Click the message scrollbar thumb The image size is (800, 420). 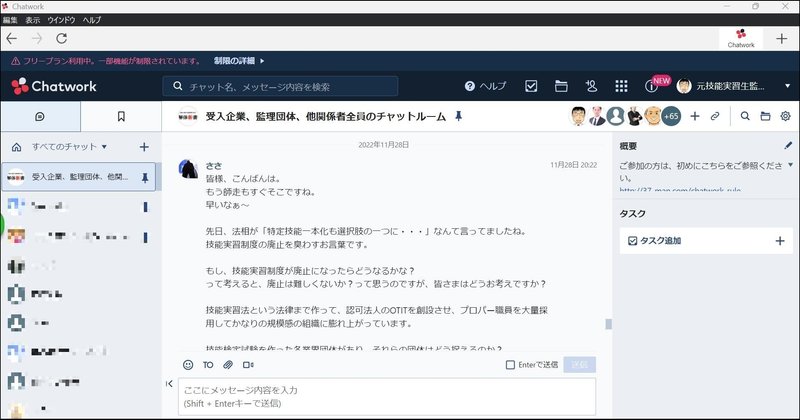[x=608, y=324]
